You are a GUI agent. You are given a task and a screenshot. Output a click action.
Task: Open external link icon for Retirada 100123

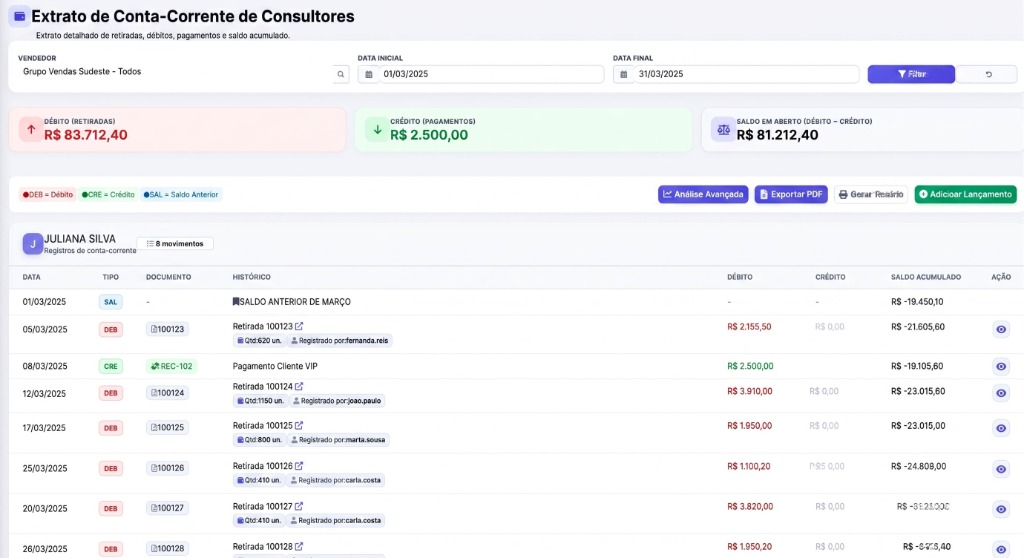pos(298,326)
